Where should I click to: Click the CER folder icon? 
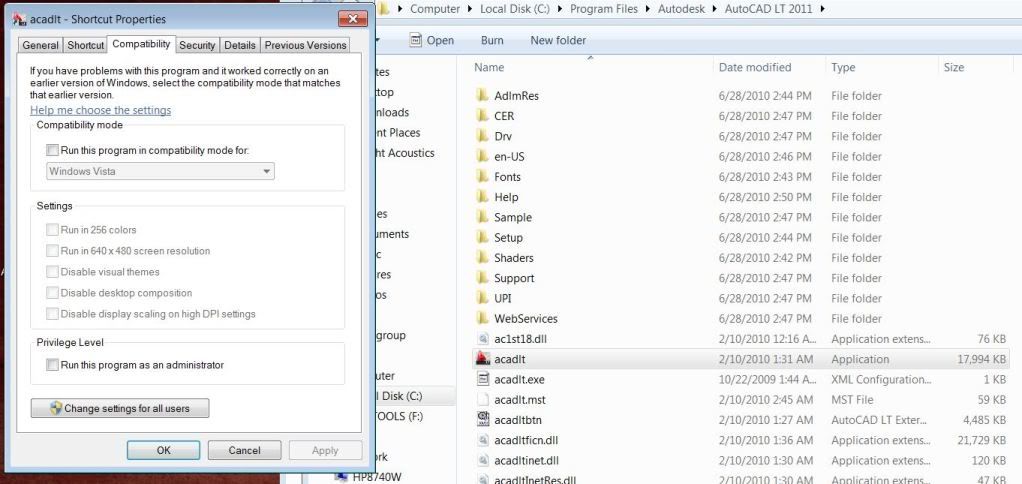[x=482, y=116]
